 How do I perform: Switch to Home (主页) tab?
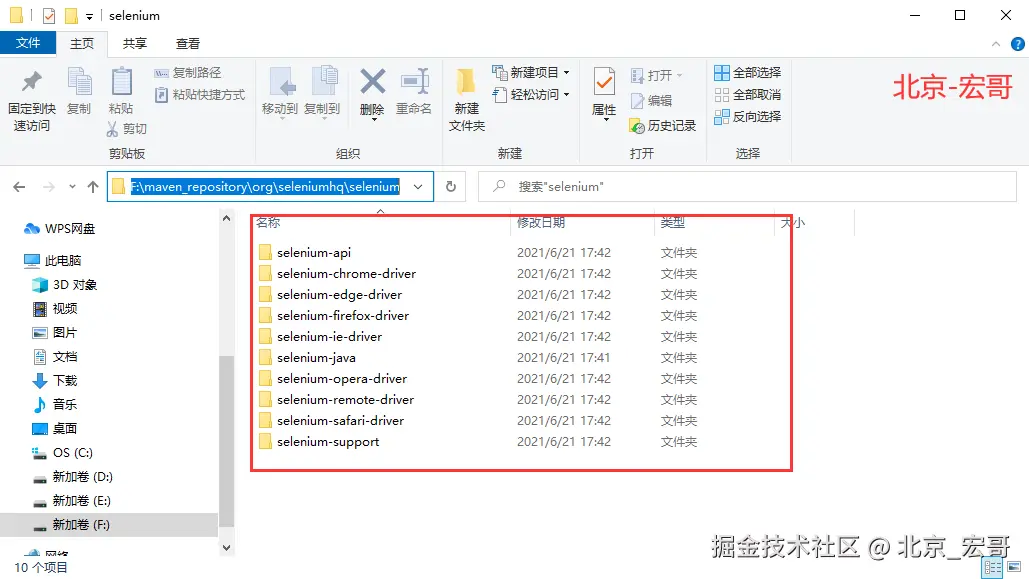82,43
